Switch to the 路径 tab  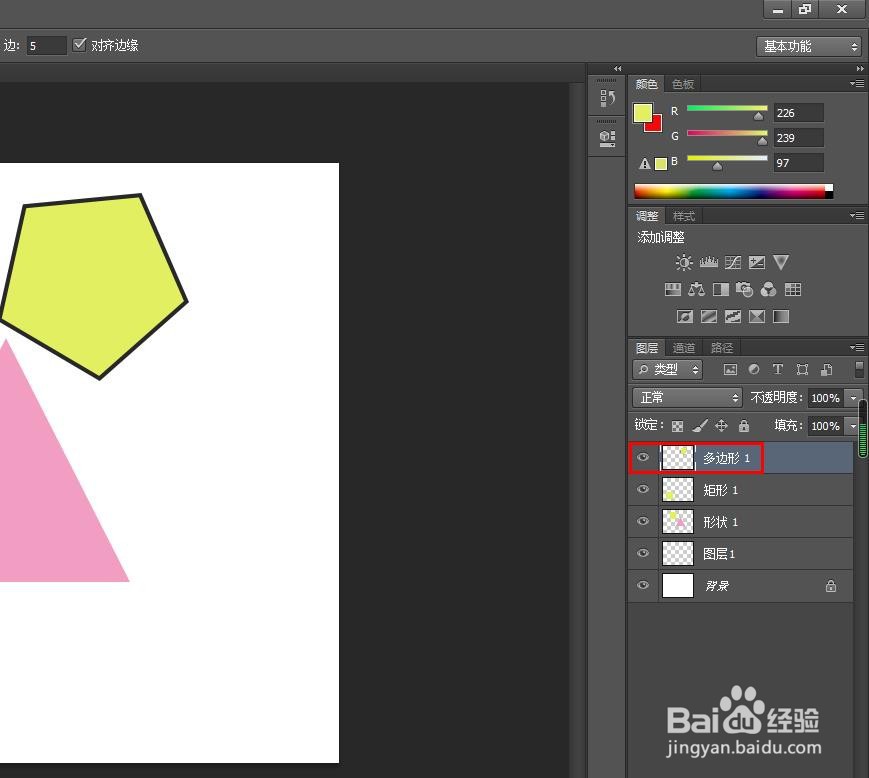(x=722, y=348)
